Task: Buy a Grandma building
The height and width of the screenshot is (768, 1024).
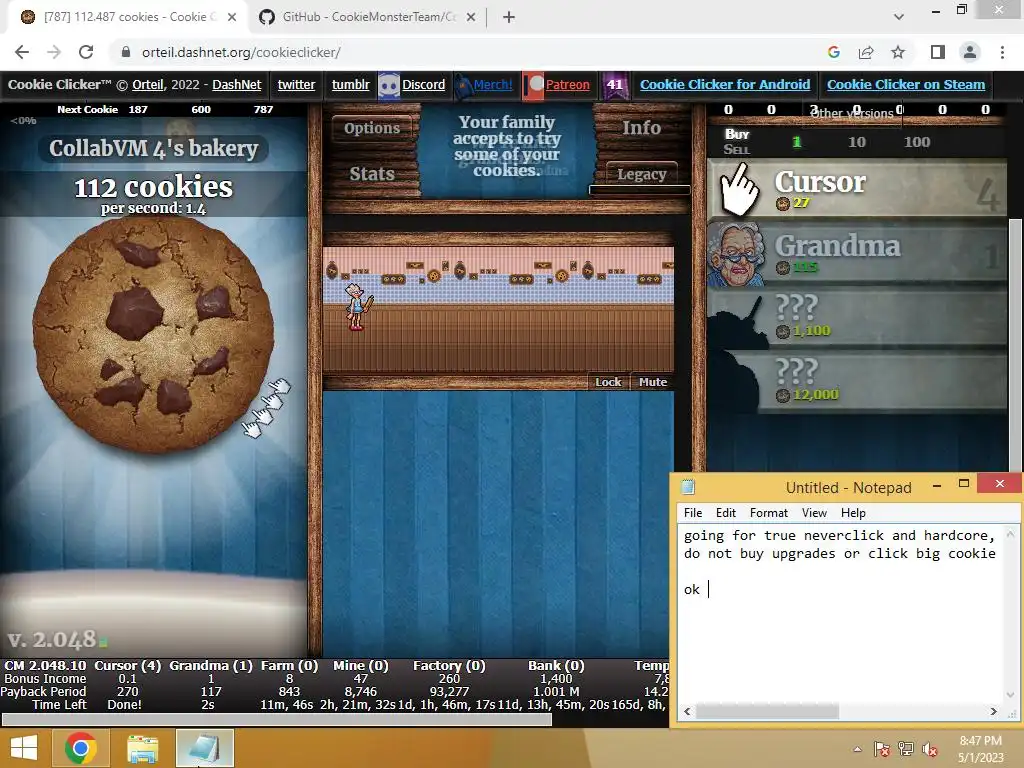Action: (x=857, y=253)
